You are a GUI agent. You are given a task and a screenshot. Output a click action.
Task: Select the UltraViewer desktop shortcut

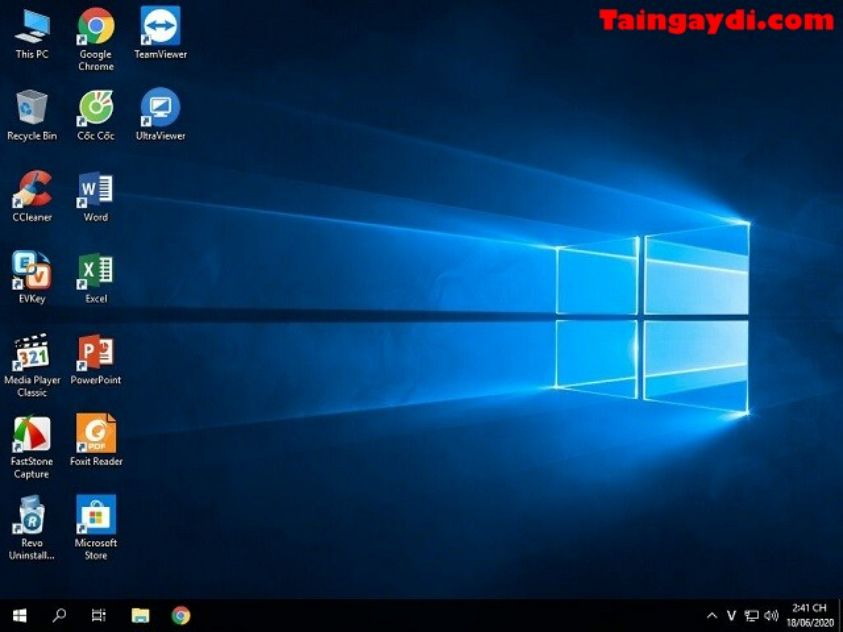(160, 115)
